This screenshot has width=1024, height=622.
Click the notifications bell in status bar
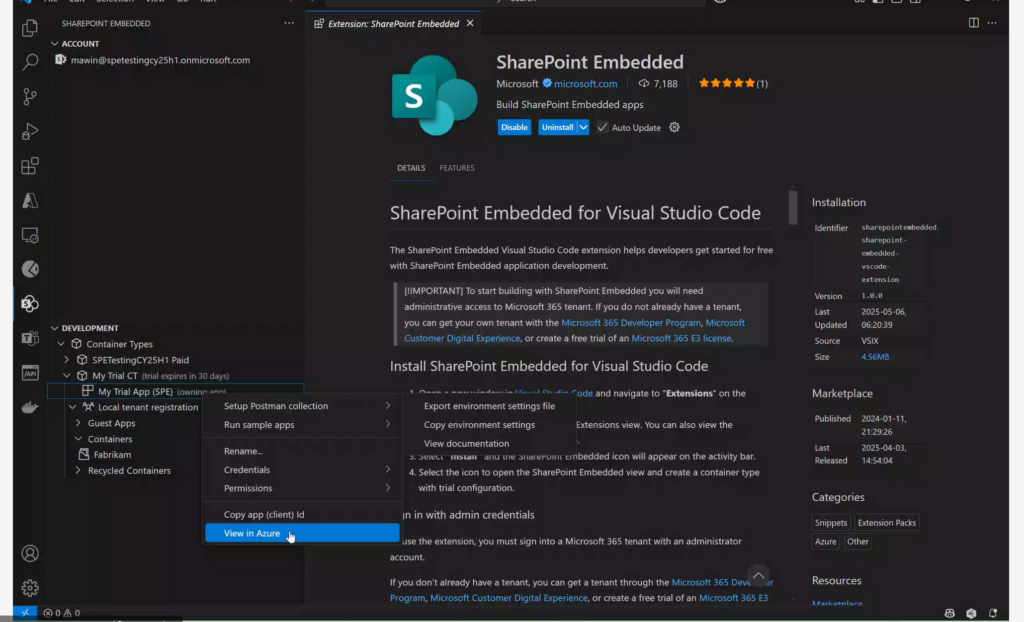coord(993,613)
